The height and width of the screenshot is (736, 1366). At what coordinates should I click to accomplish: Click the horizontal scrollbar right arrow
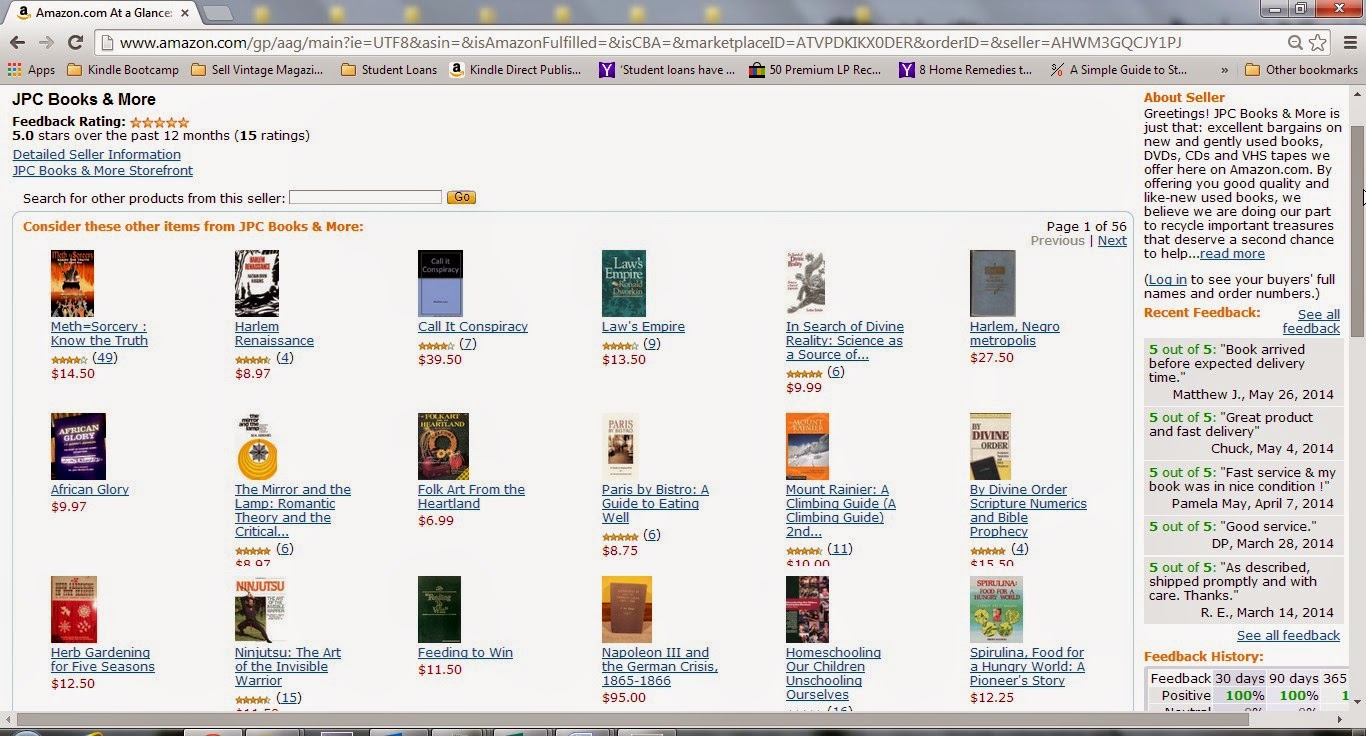[x=1341, y=719]
